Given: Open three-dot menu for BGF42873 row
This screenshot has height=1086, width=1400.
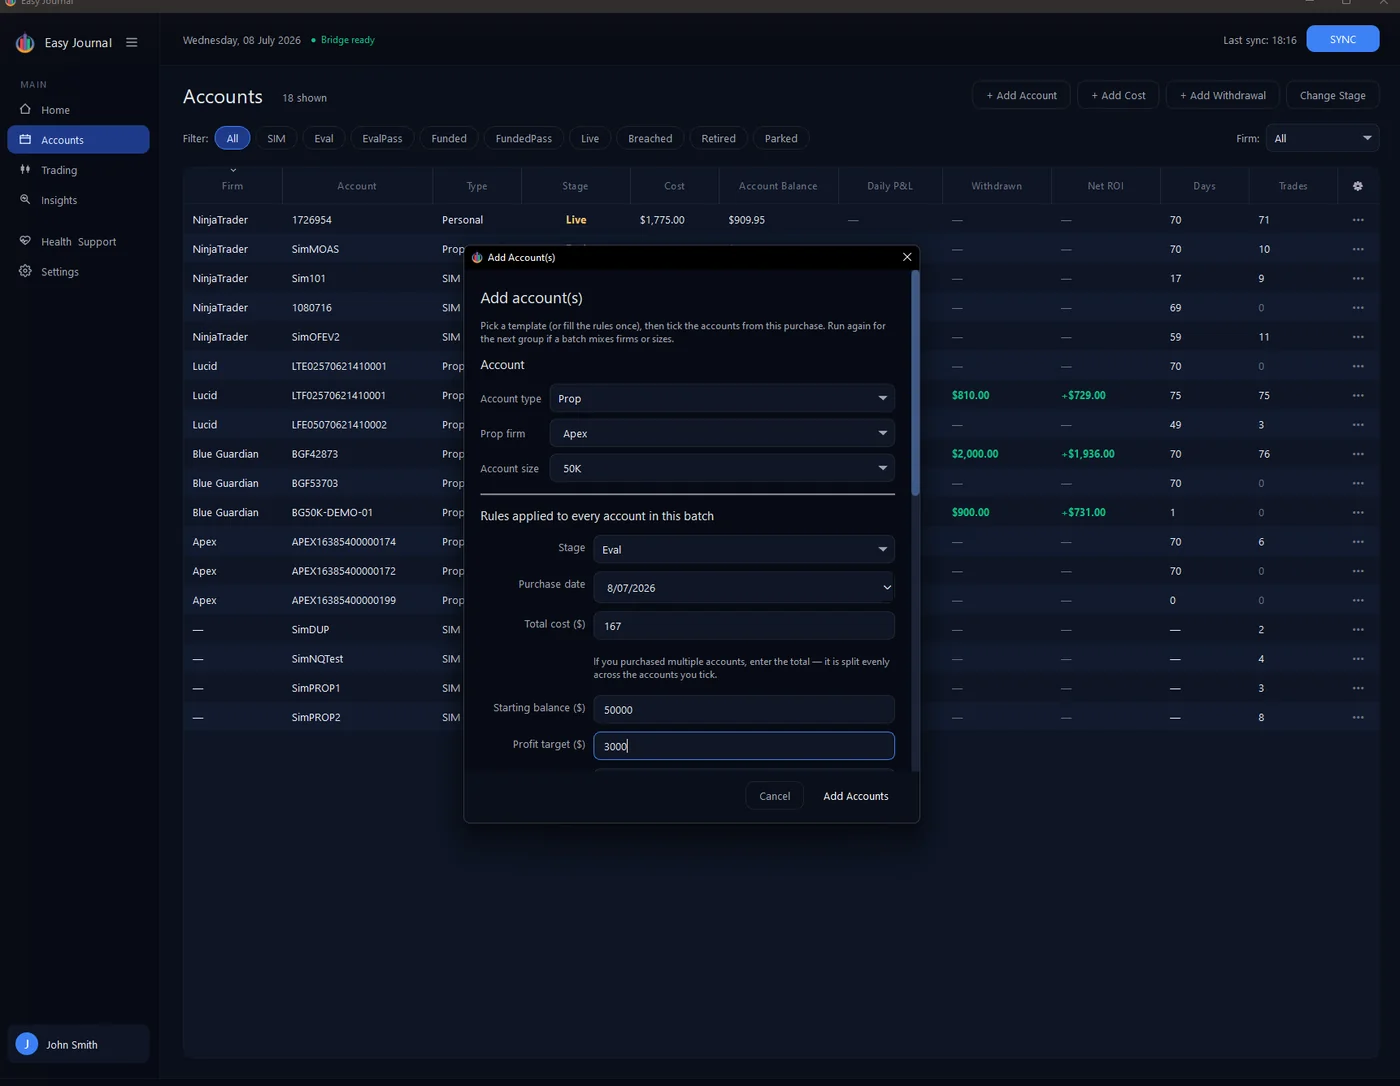Looking at the screenshot, I should click(x=1357, y=454).
